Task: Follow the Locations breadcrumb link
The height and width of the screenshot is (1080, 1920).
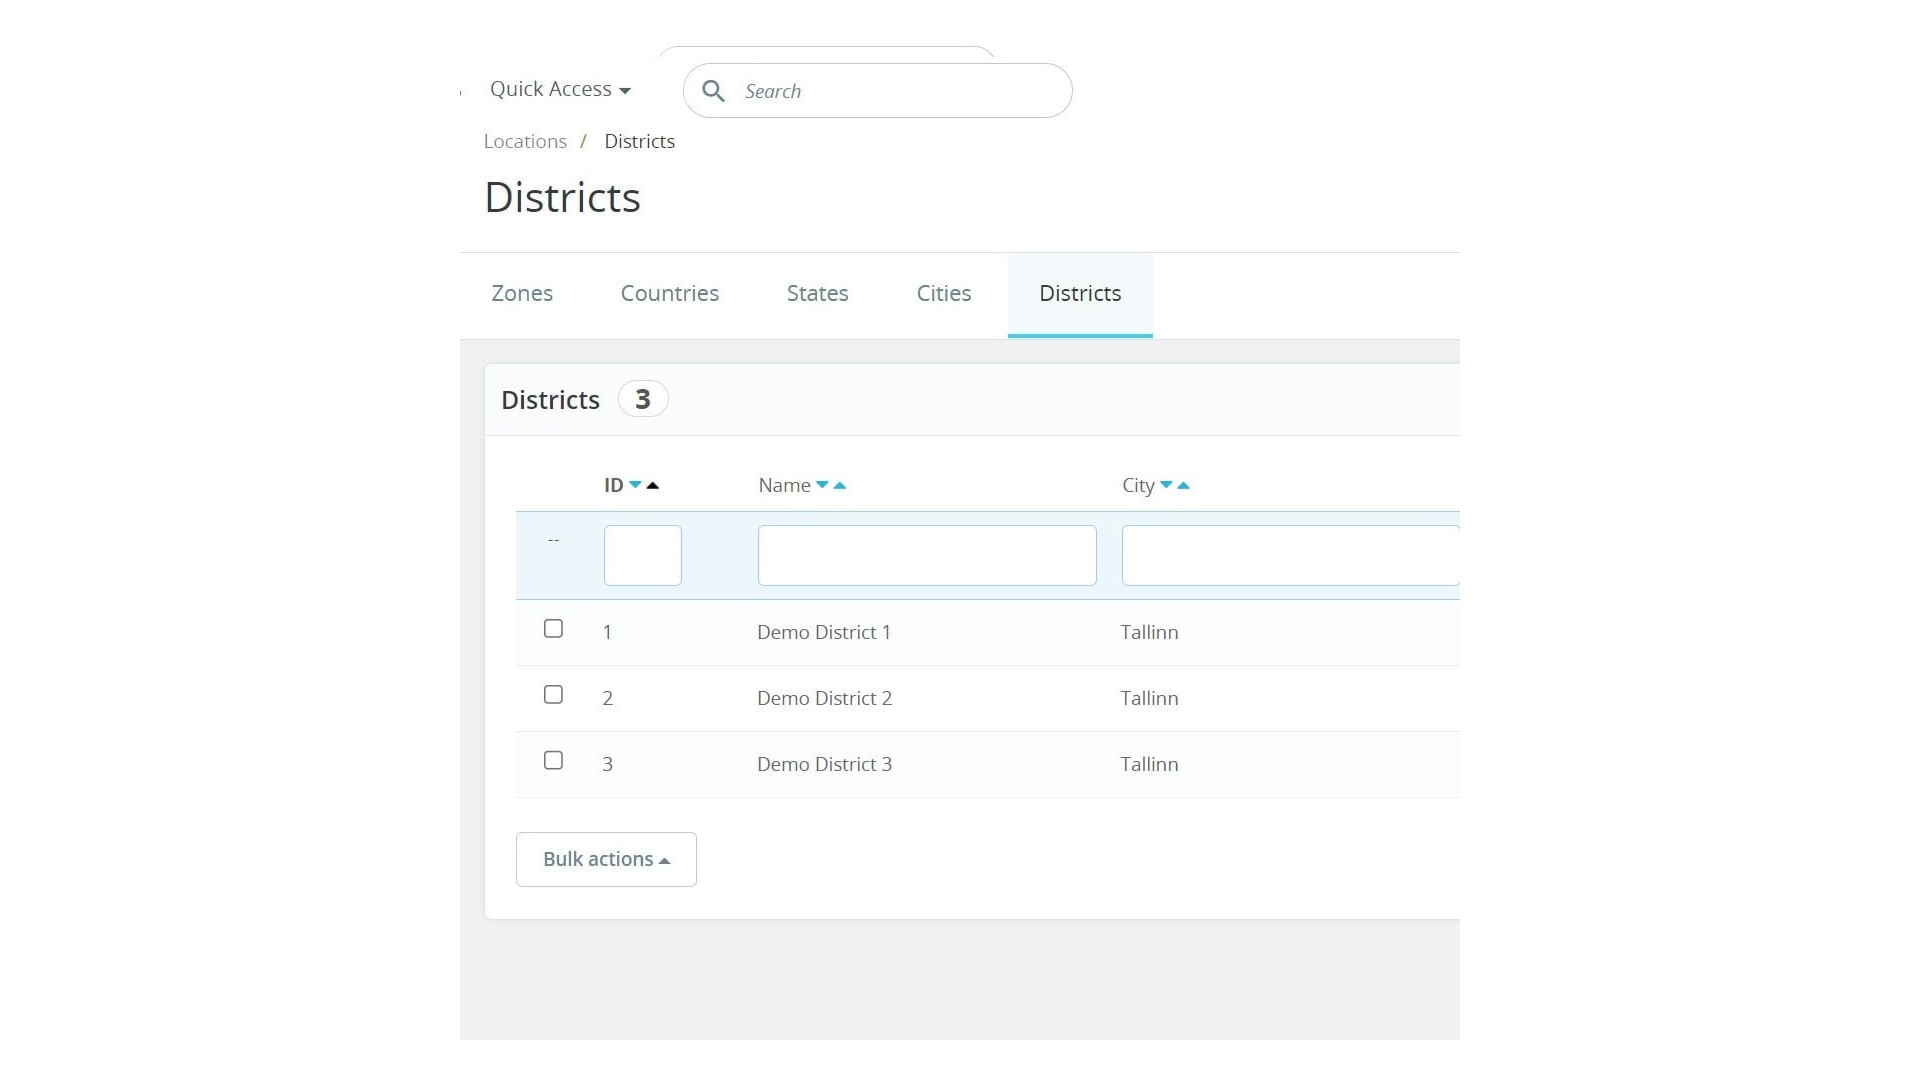Action: [525, 142]
